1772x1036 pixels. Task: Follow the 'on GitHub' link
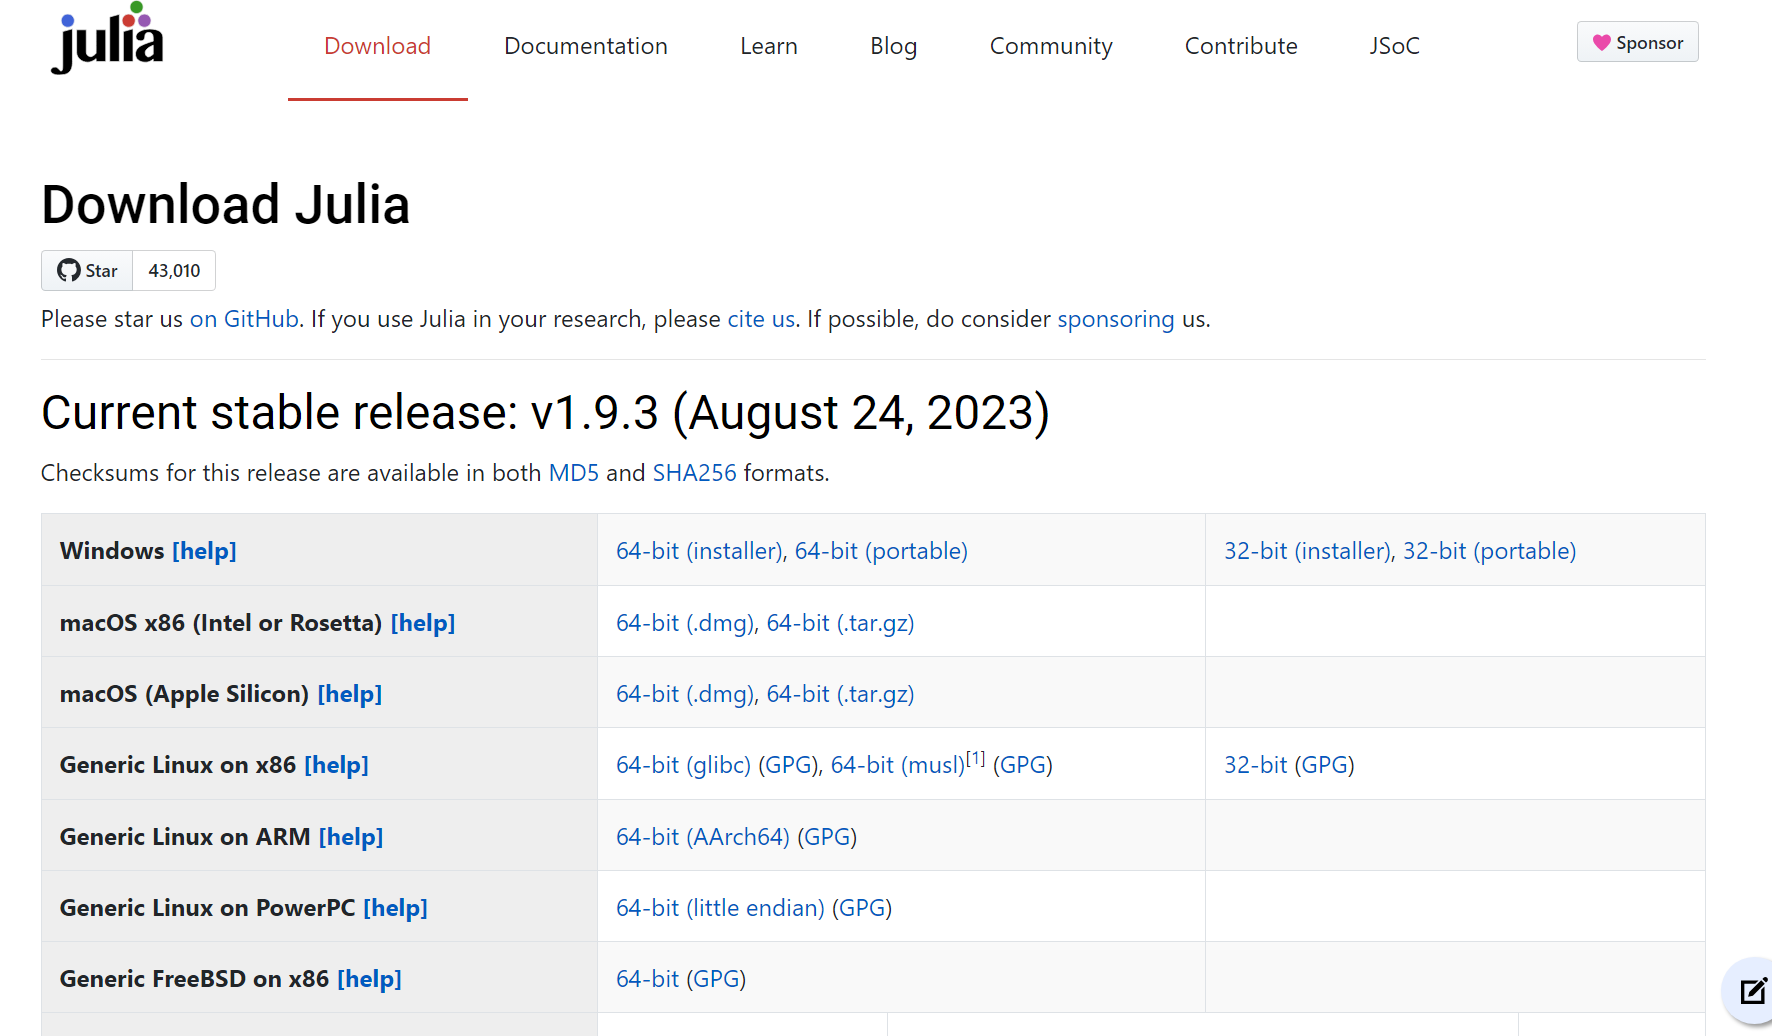click(244, 319)
